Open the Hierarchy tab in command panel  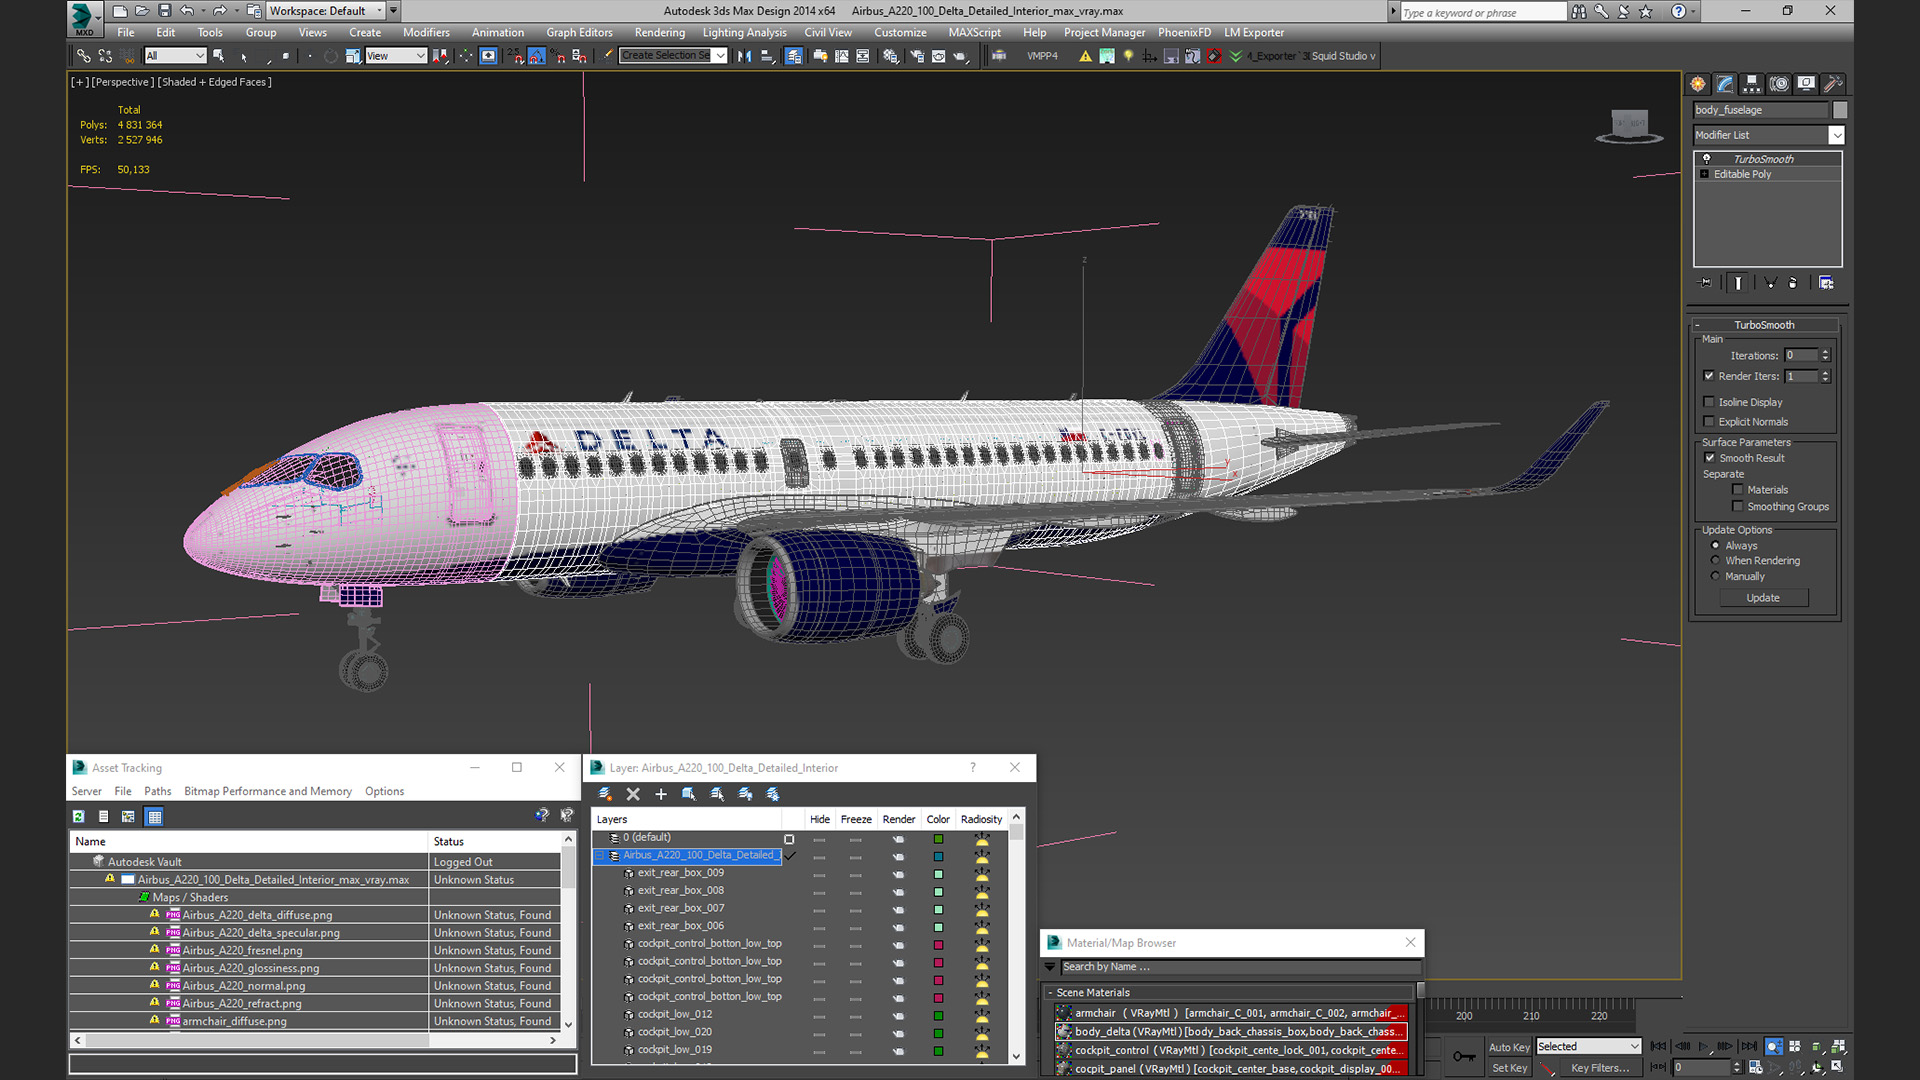point(1751,84)
